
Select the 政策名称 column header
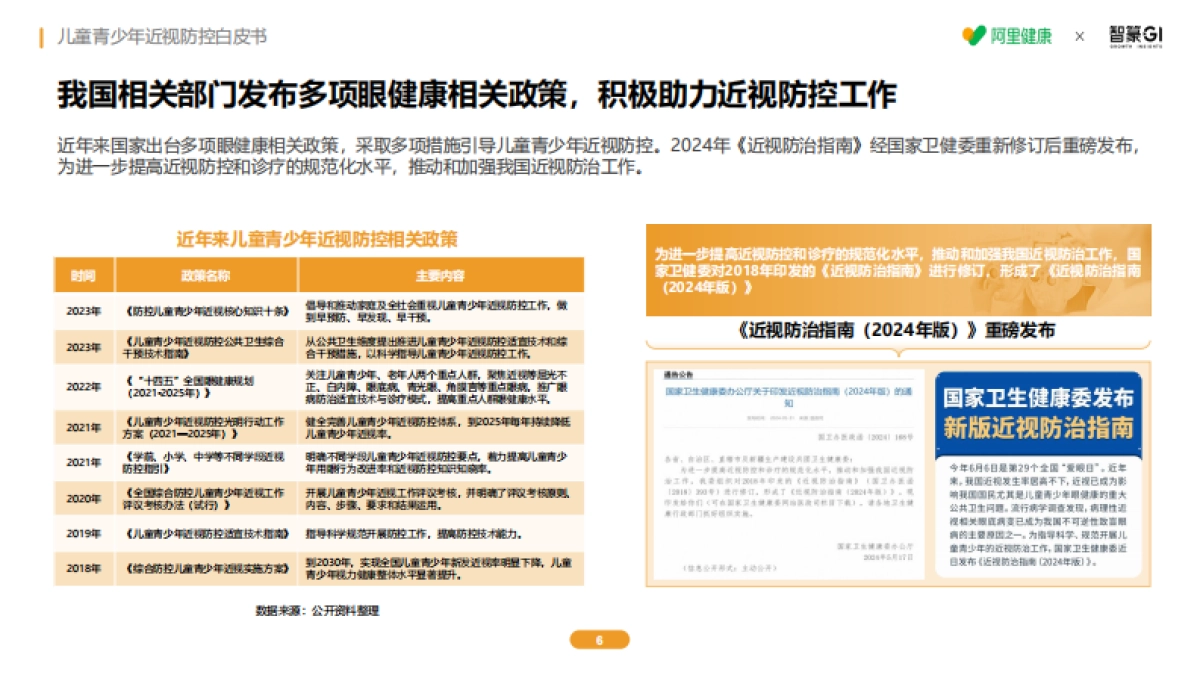point(208,275)
